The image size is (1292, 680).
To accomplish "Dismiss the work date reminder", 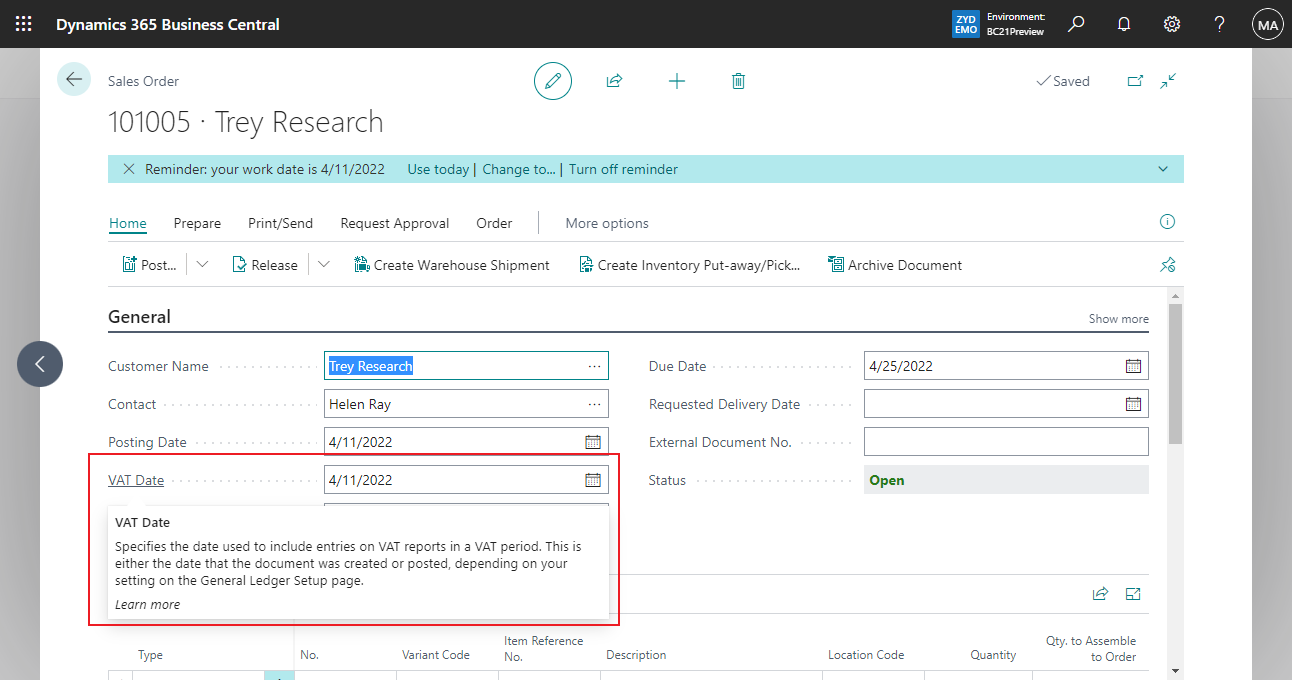I will click(x=129, y=169).
